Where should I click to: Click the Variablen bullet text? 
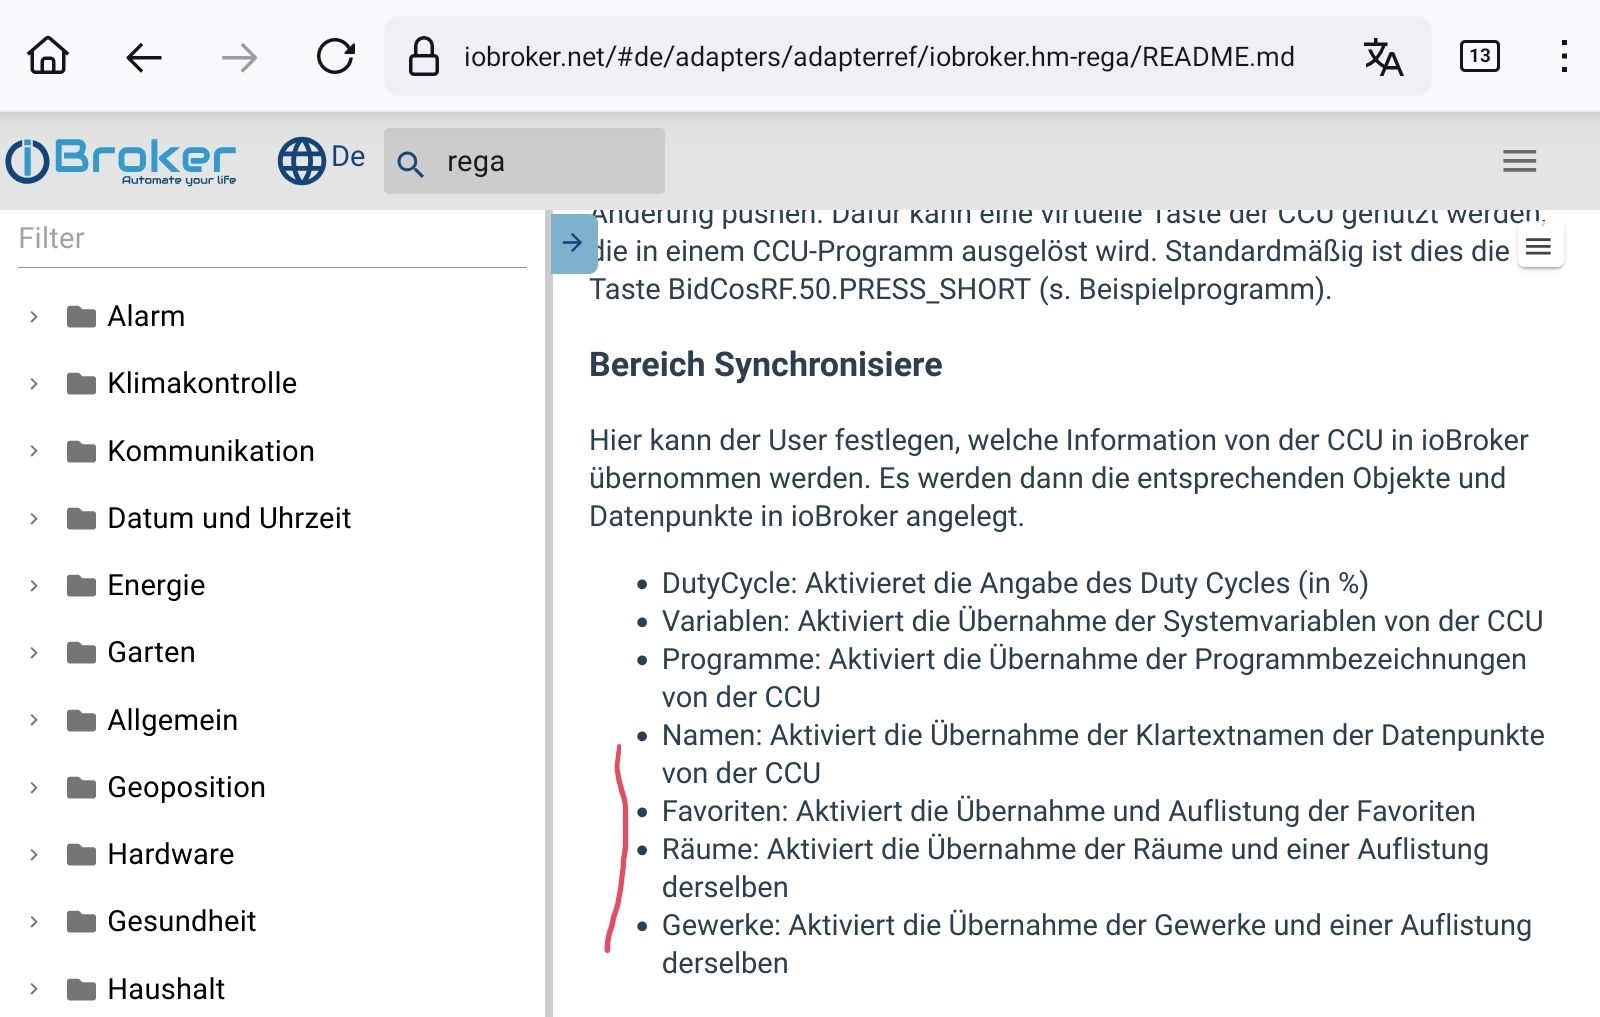1102,621
